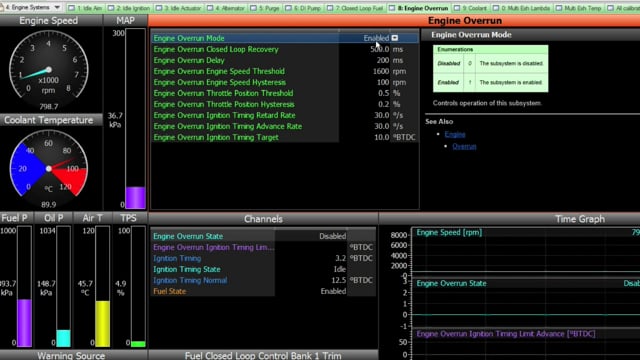This screenshot has width=640, height=360.
Task: Switch to the 7: Closed Loop Fuel tab
Action: point(356,8)
